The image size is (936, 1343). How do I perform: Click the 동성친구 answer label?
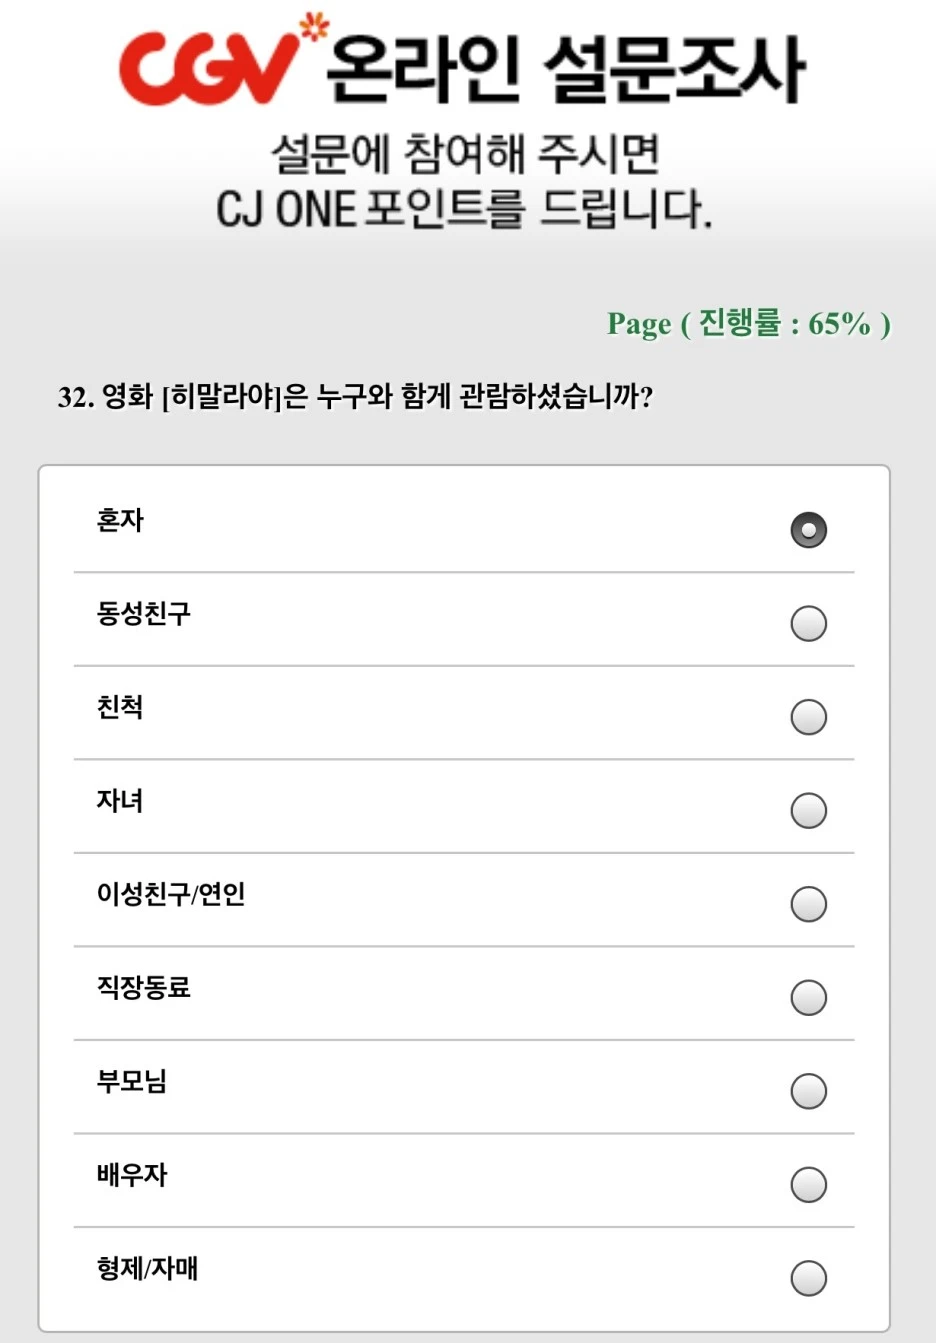point(144,613)
